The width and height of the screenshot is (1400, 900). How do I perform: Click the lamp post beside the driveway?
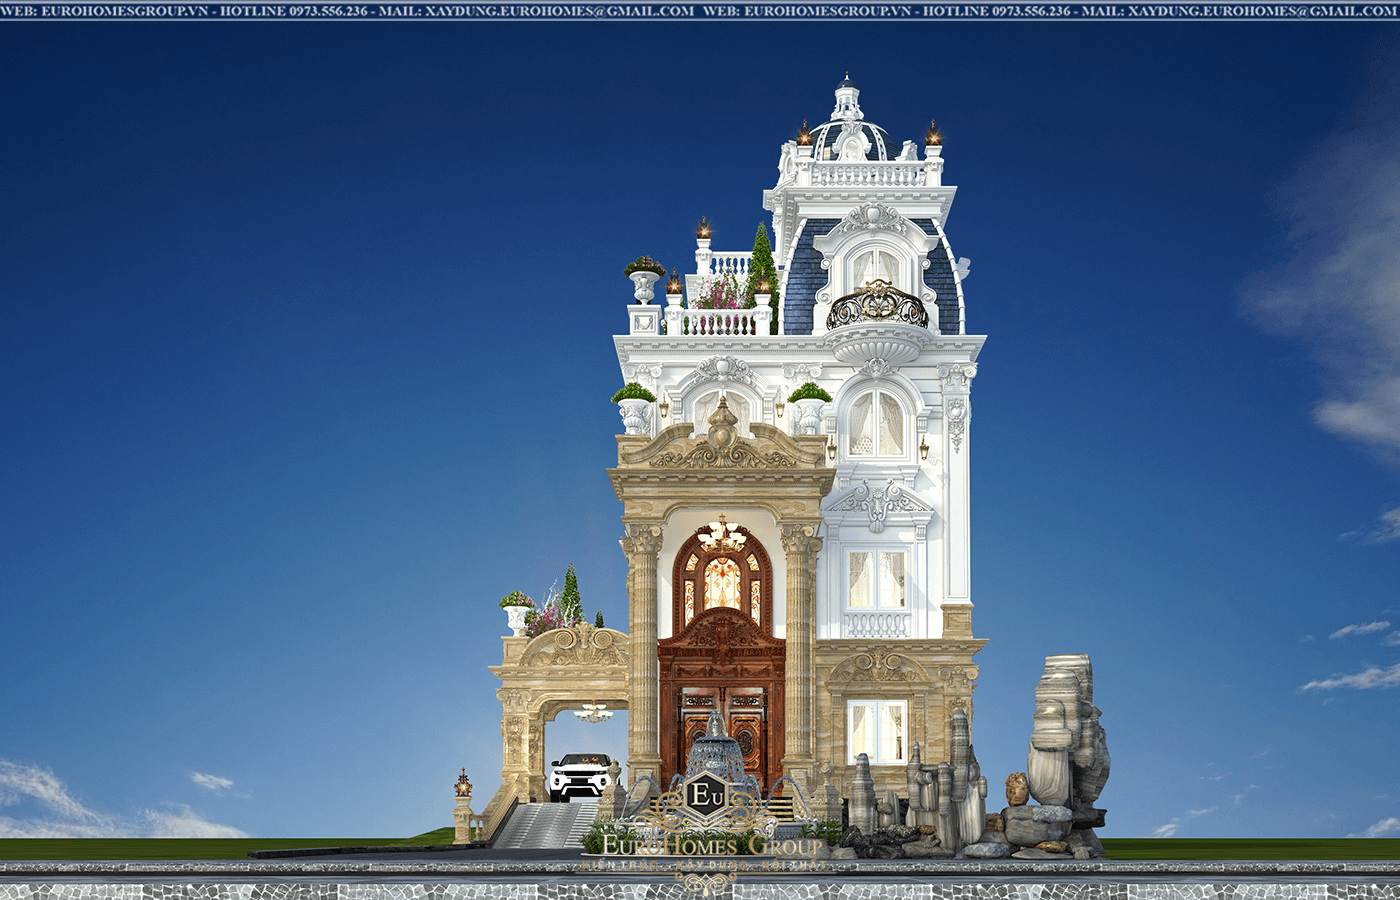462,805
